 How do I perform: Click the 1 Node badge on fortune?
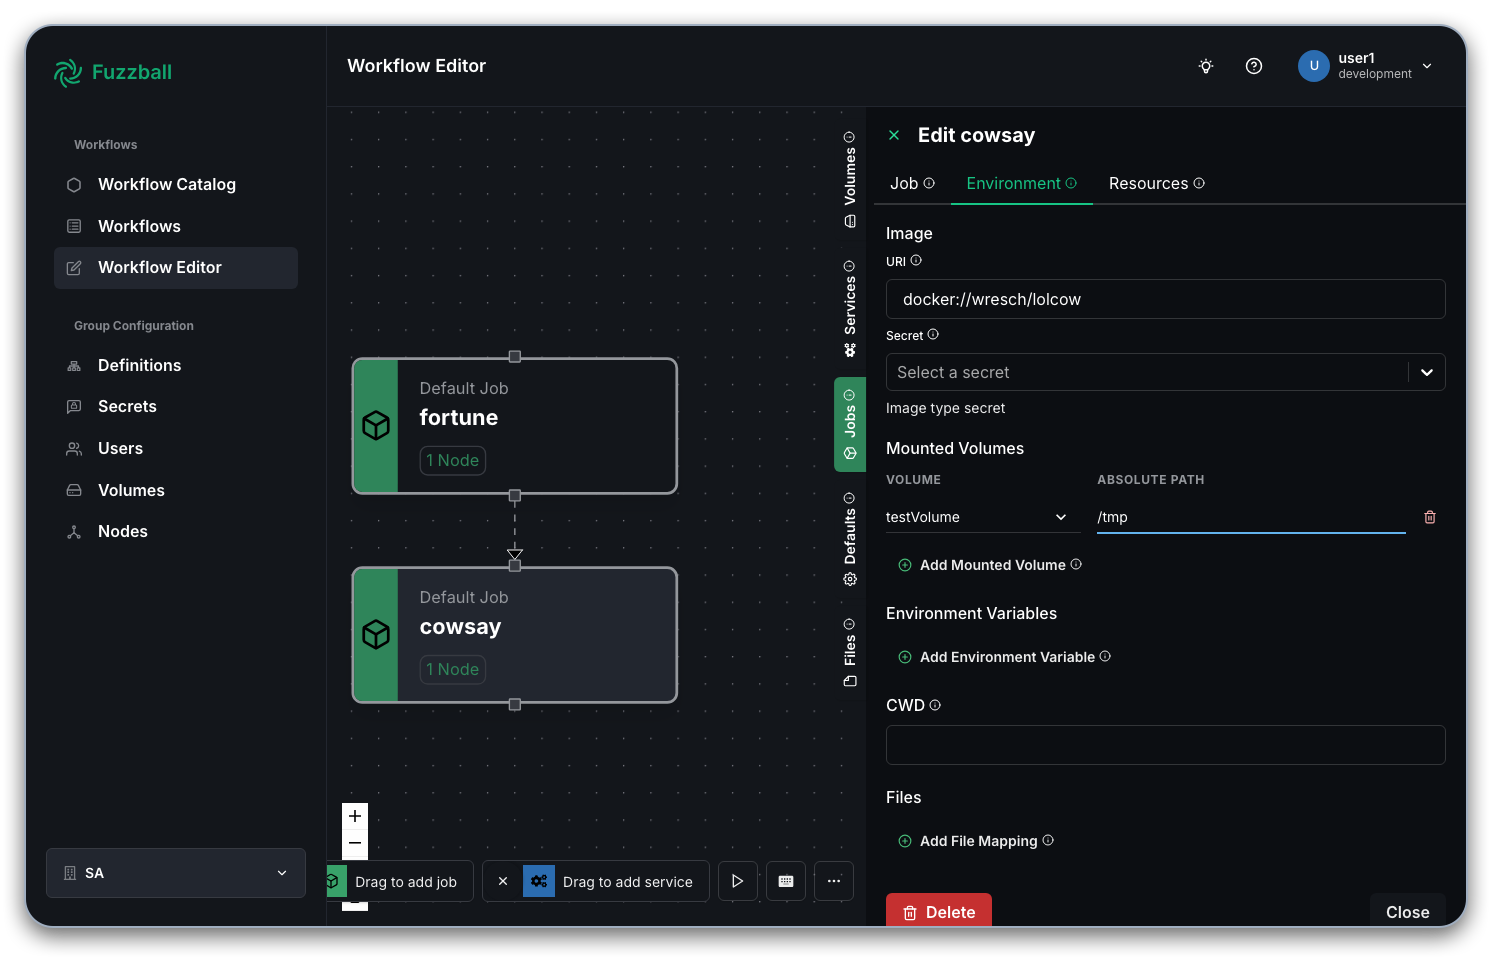tap(453, 460)
